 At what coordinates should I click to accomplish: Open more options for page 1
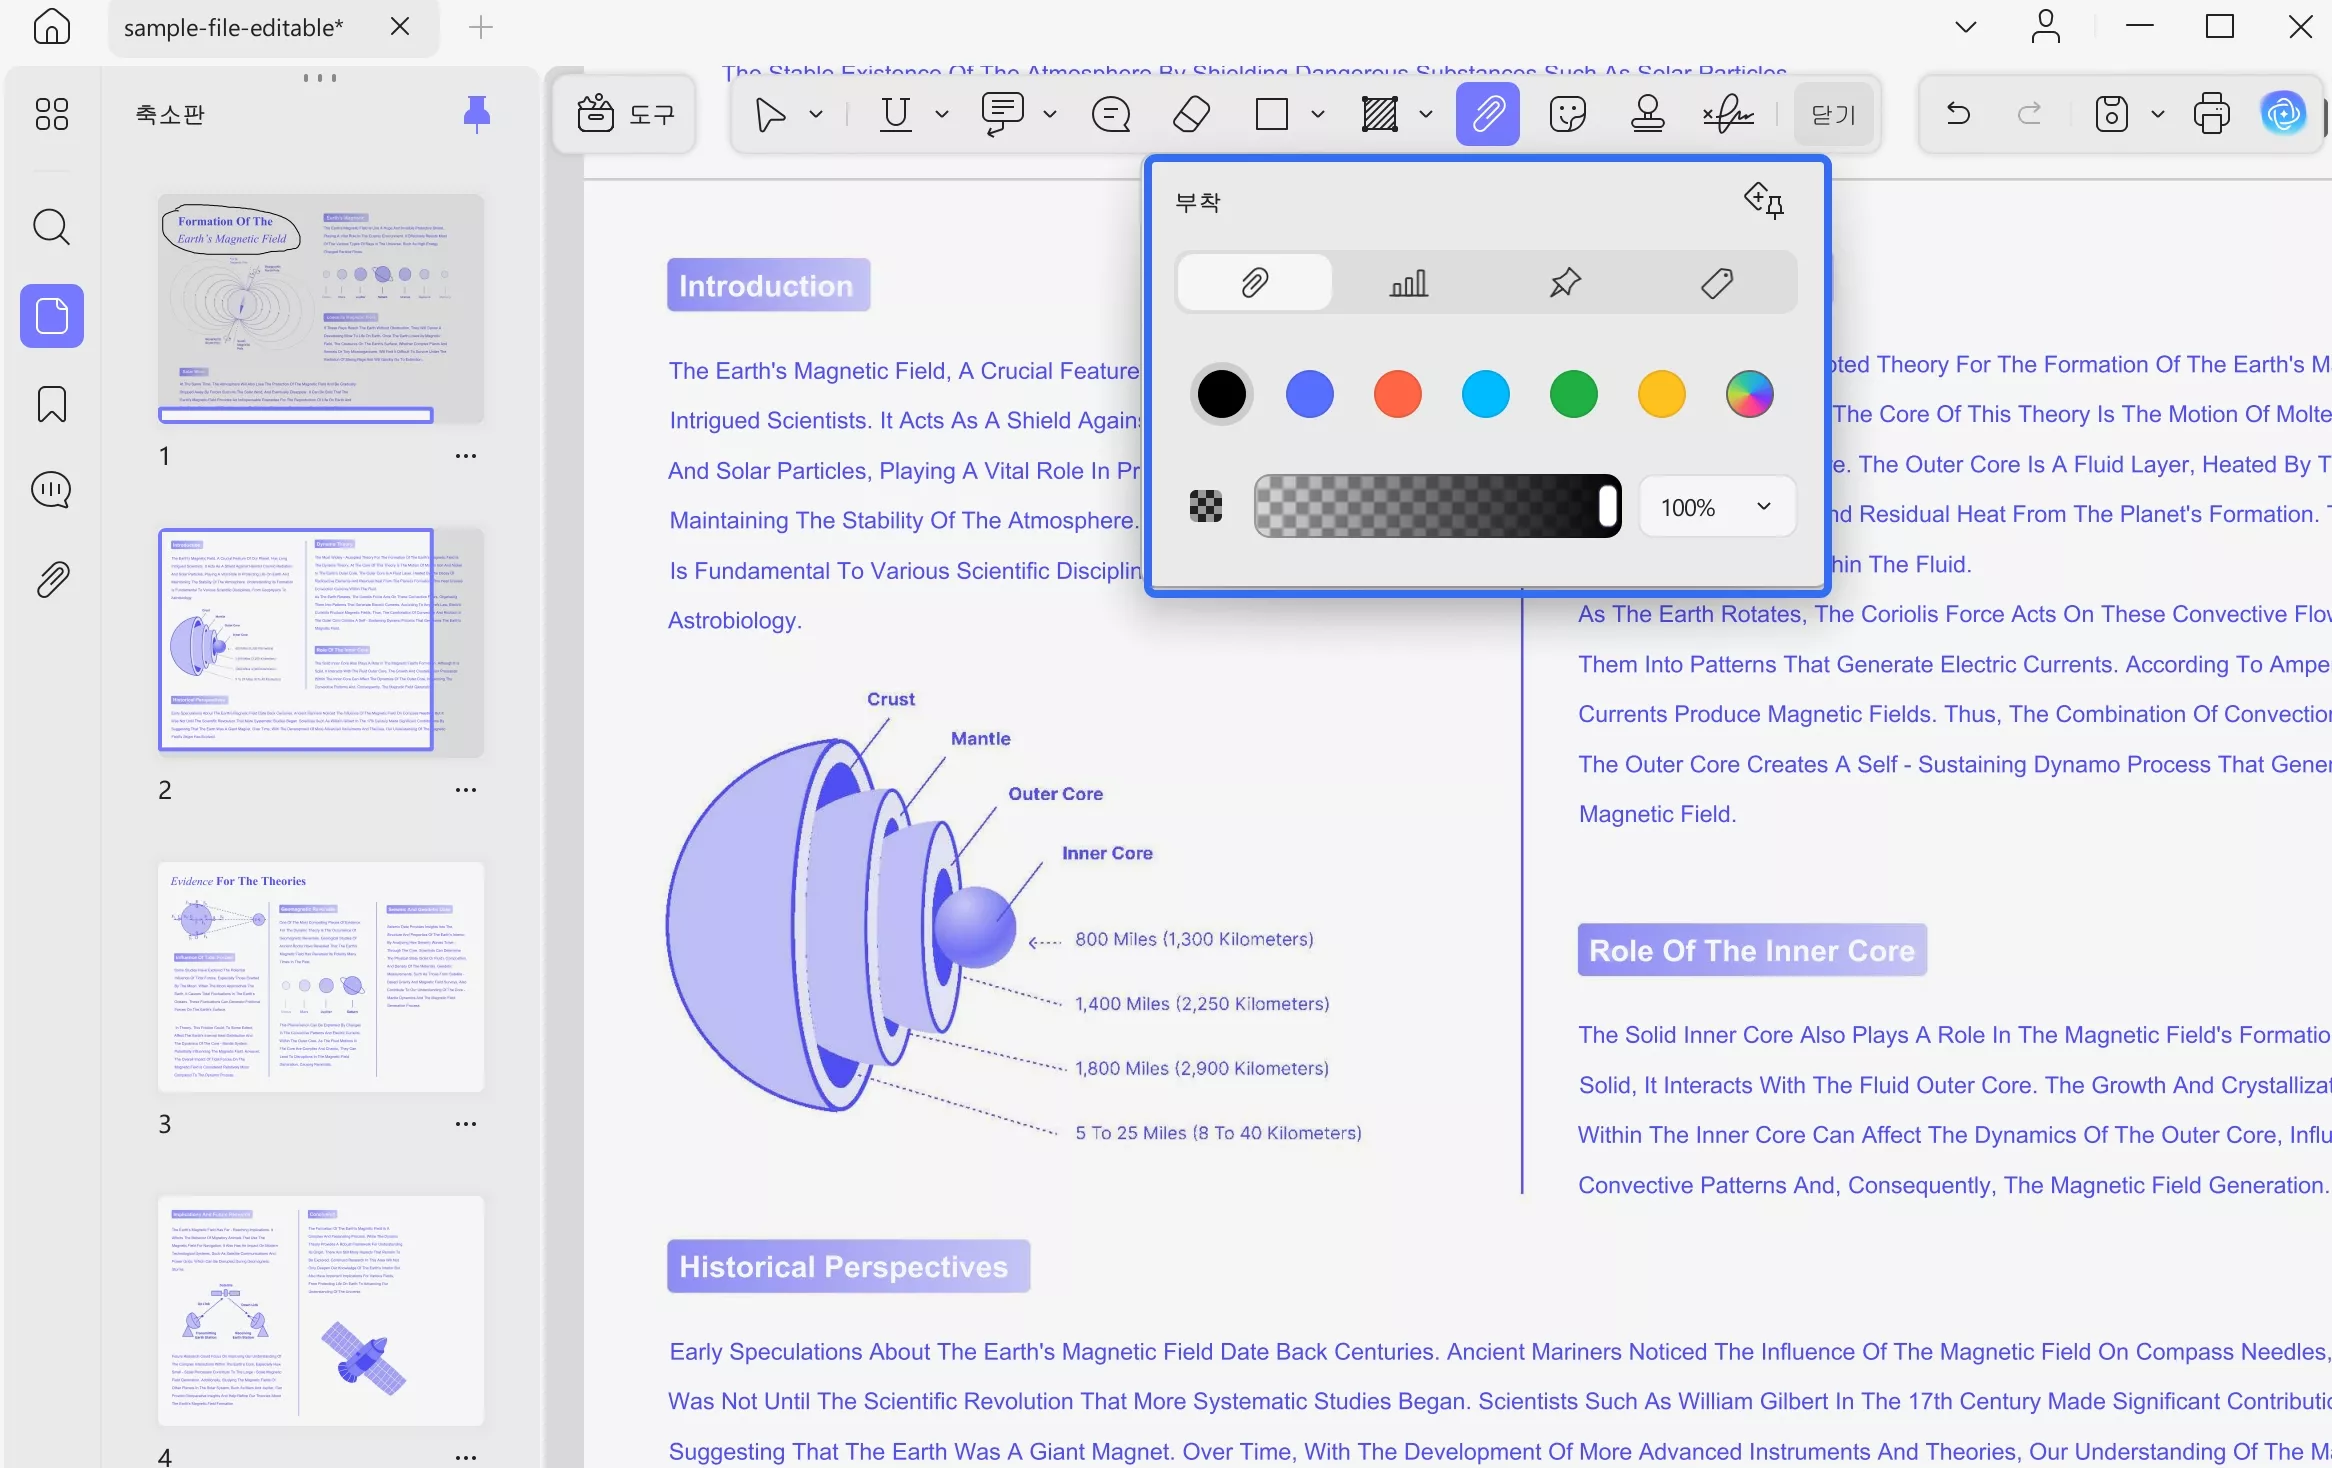(x=466, y=456)
